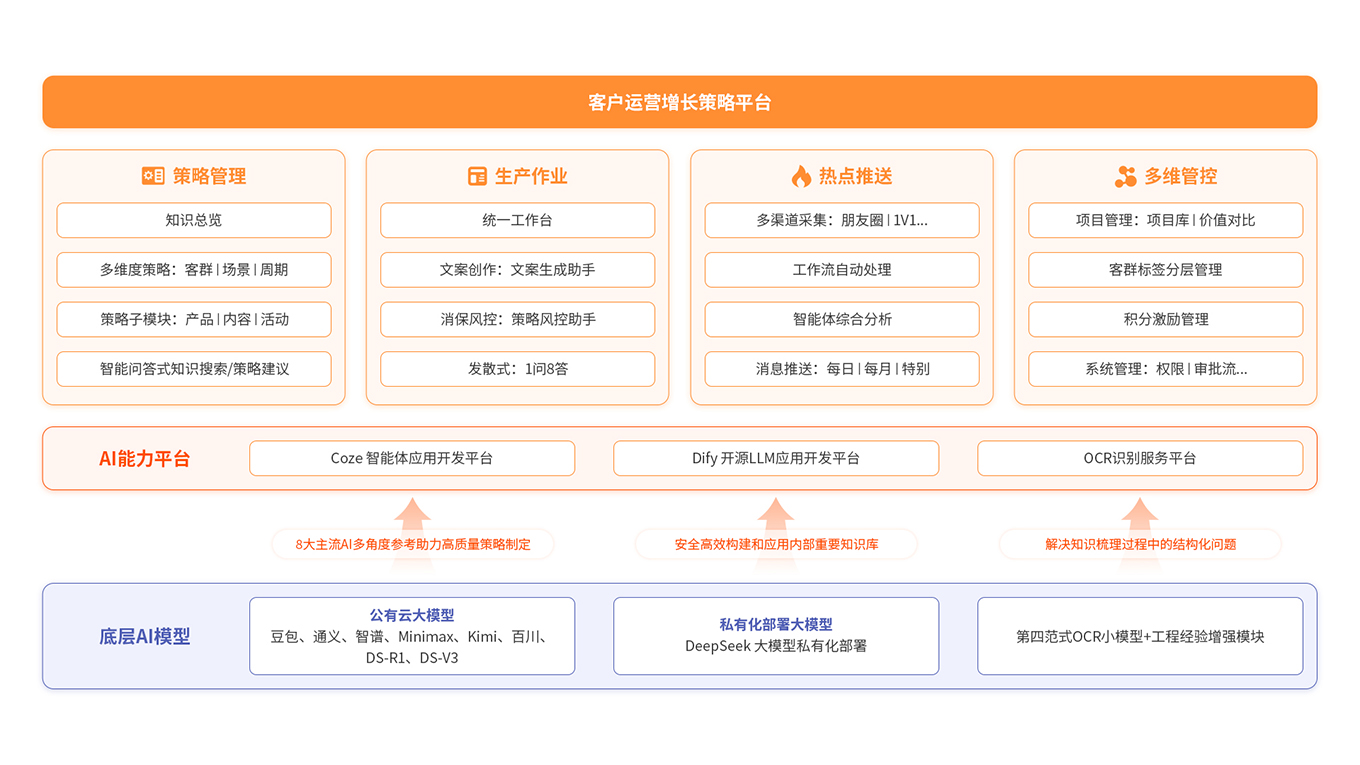Select OCR识别服务平台 in AI能力平台
1360x765 pixels.
click(1141, 458)
